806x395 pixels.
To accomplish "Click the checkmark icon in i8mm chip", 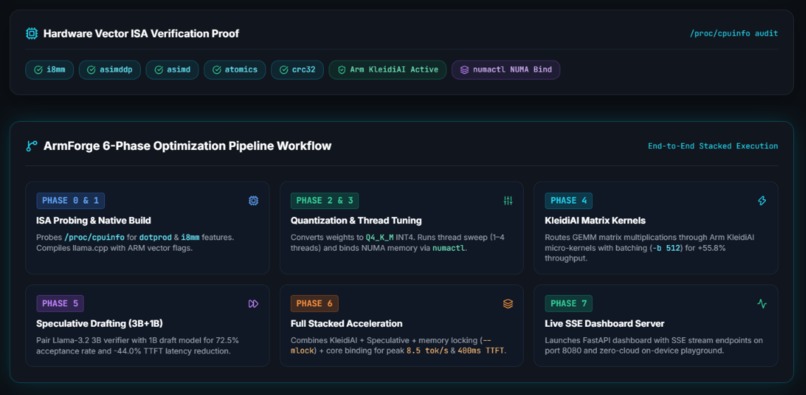I will 38,70.
